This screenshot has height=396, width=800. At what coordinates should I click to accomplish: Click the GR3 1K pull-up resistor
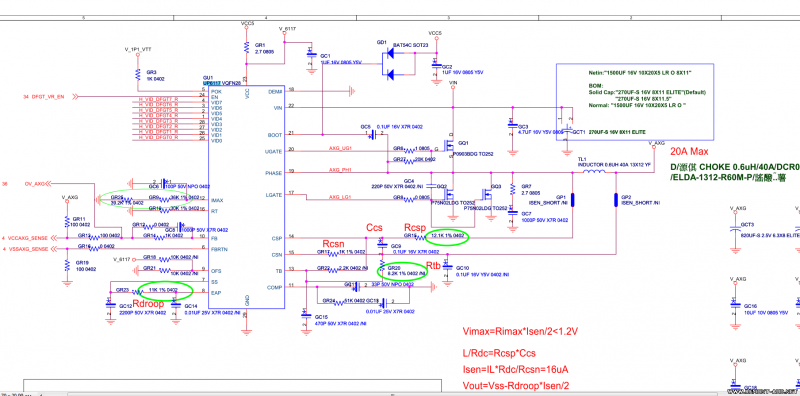(x=137, y=75)
